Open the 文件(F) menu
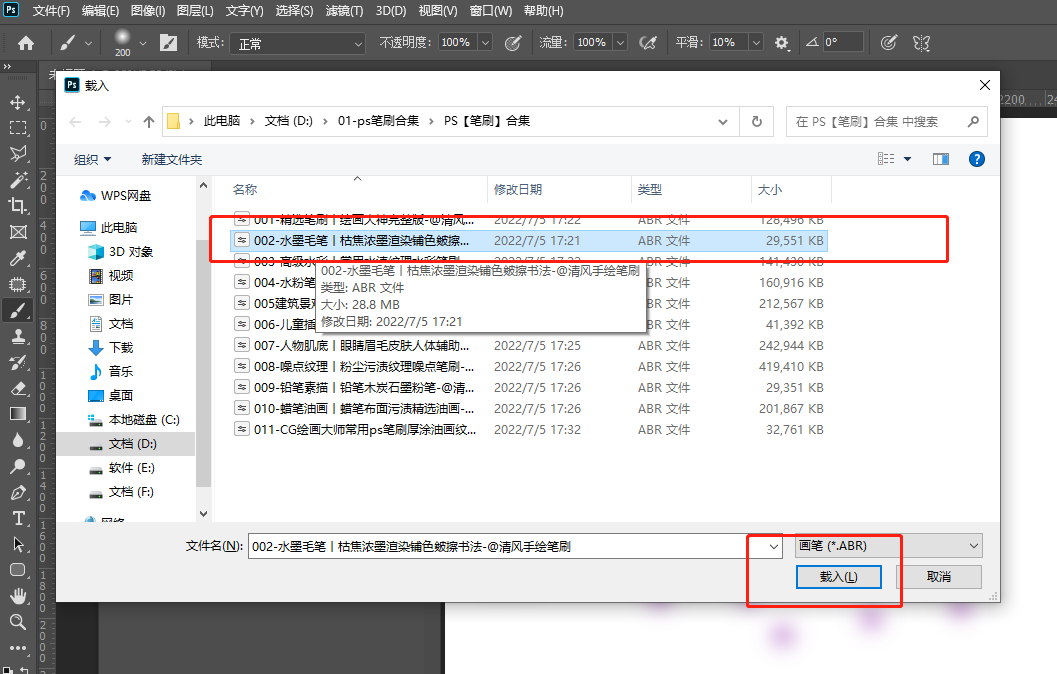Screen dimensions: 1057x674 pyautogui.click(x=51, y=11)
